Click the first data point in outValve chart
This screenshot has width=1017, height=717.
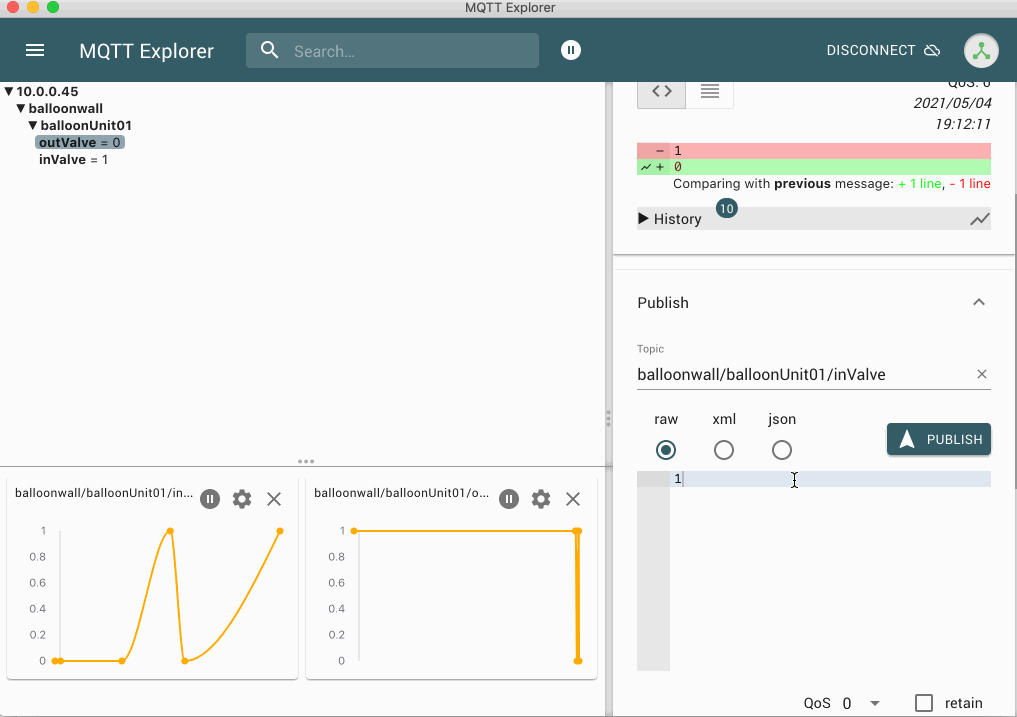point(354,531)
